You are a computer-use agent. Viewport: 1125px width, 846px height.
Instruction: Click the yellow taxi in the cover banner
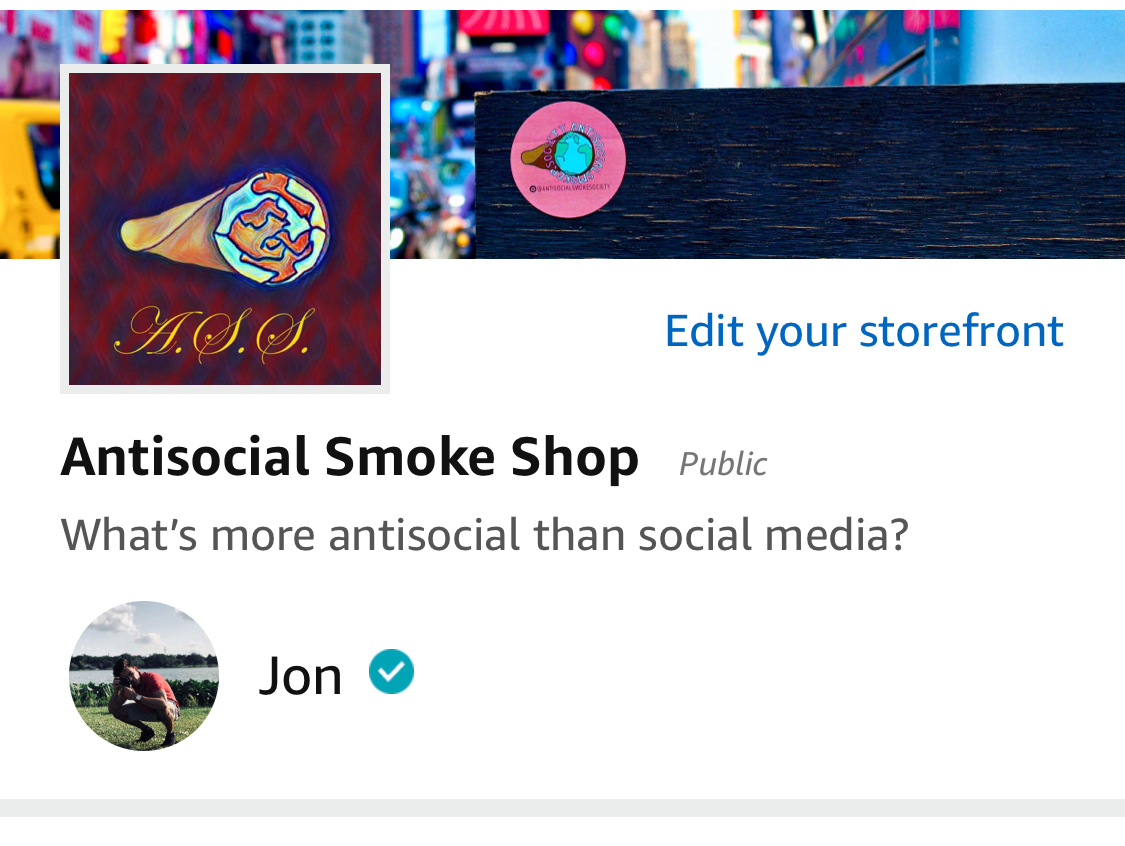tap(29, 179)
